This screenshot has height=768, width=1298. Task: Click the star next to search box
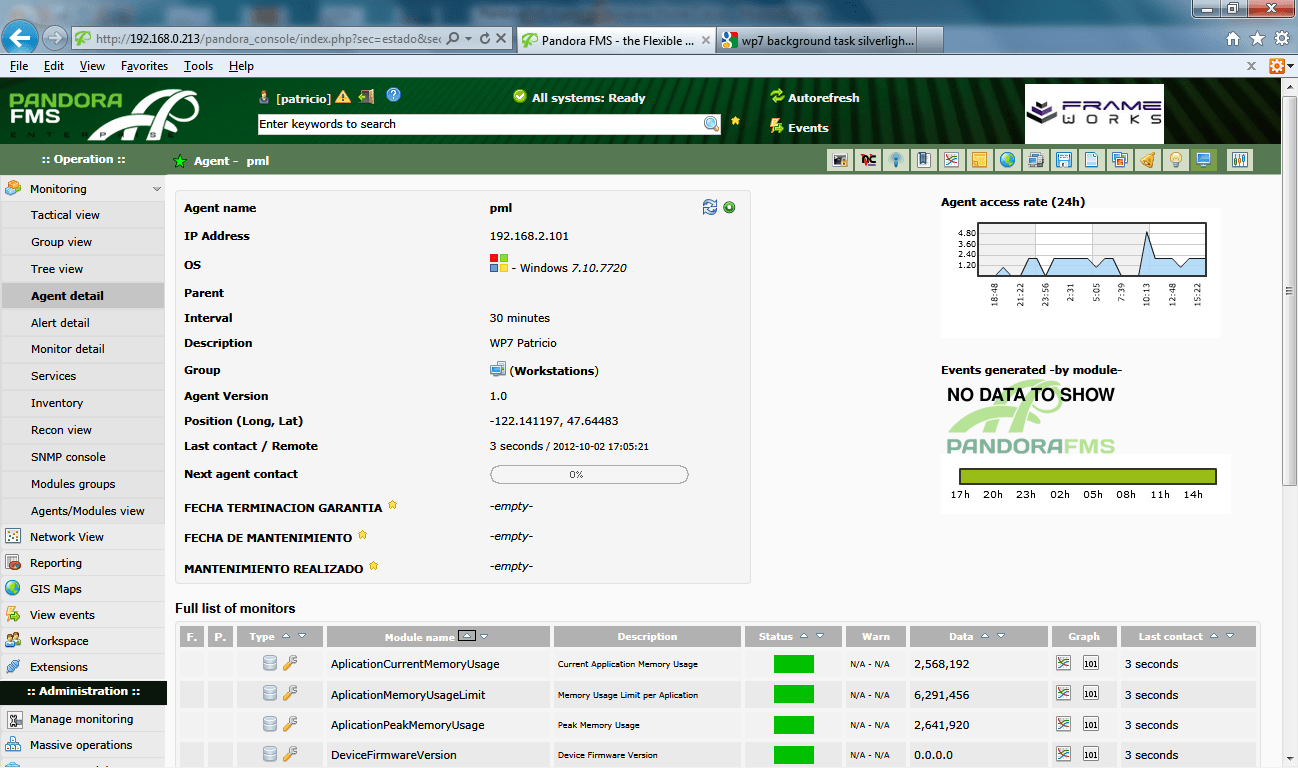tap(736, 121)
